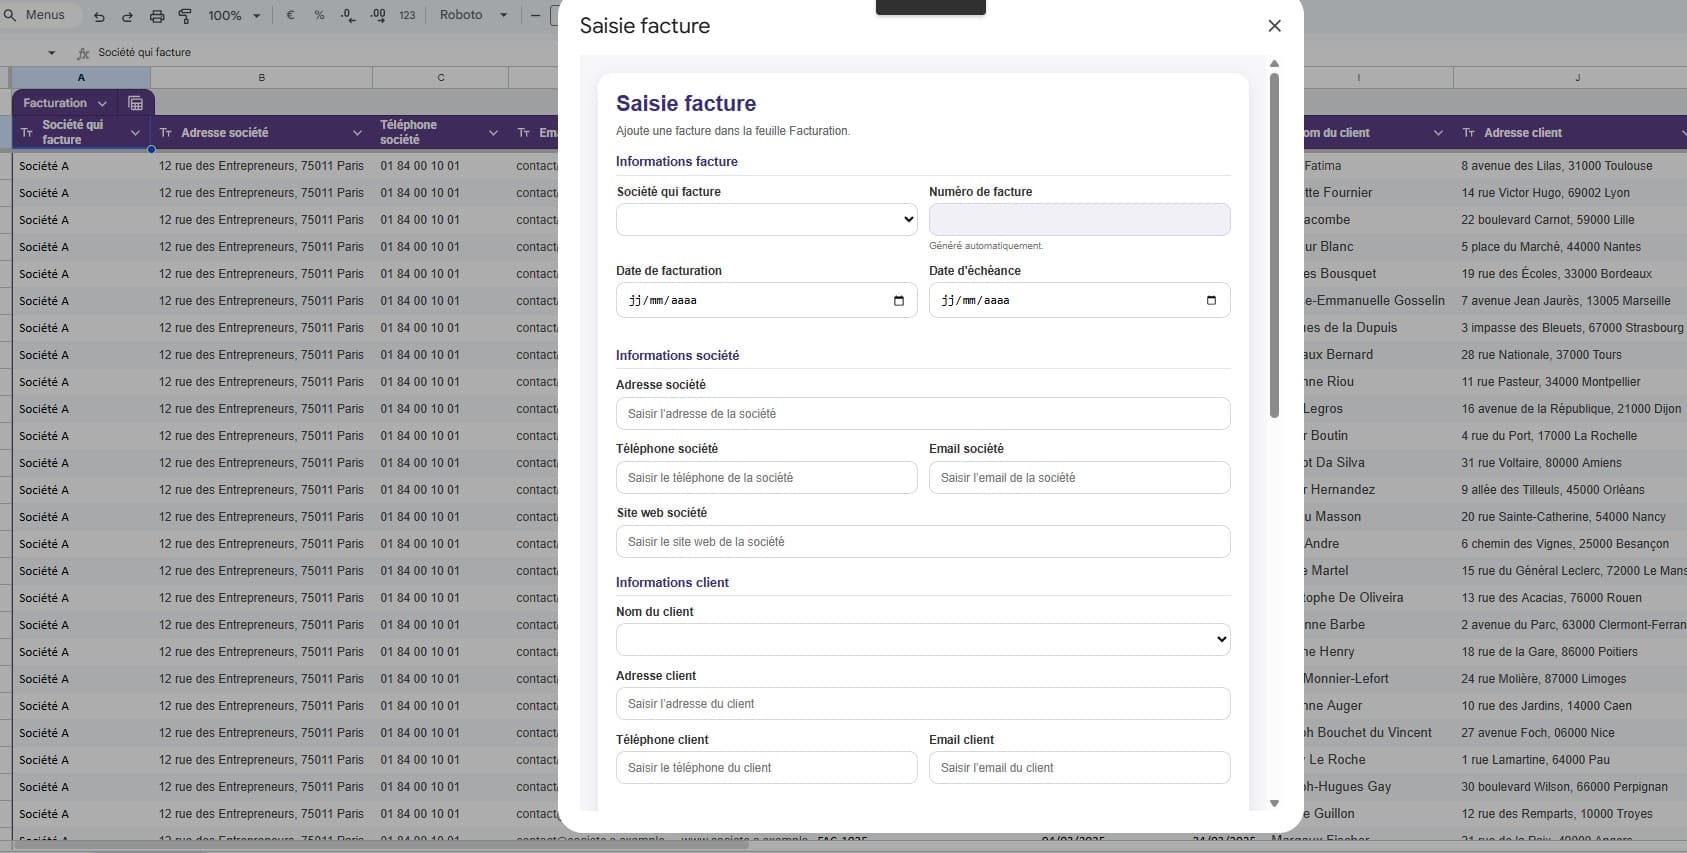The width and height of the screenshot is (1687, 853).
Task: Click the print icon
Action: coord(157,16)
